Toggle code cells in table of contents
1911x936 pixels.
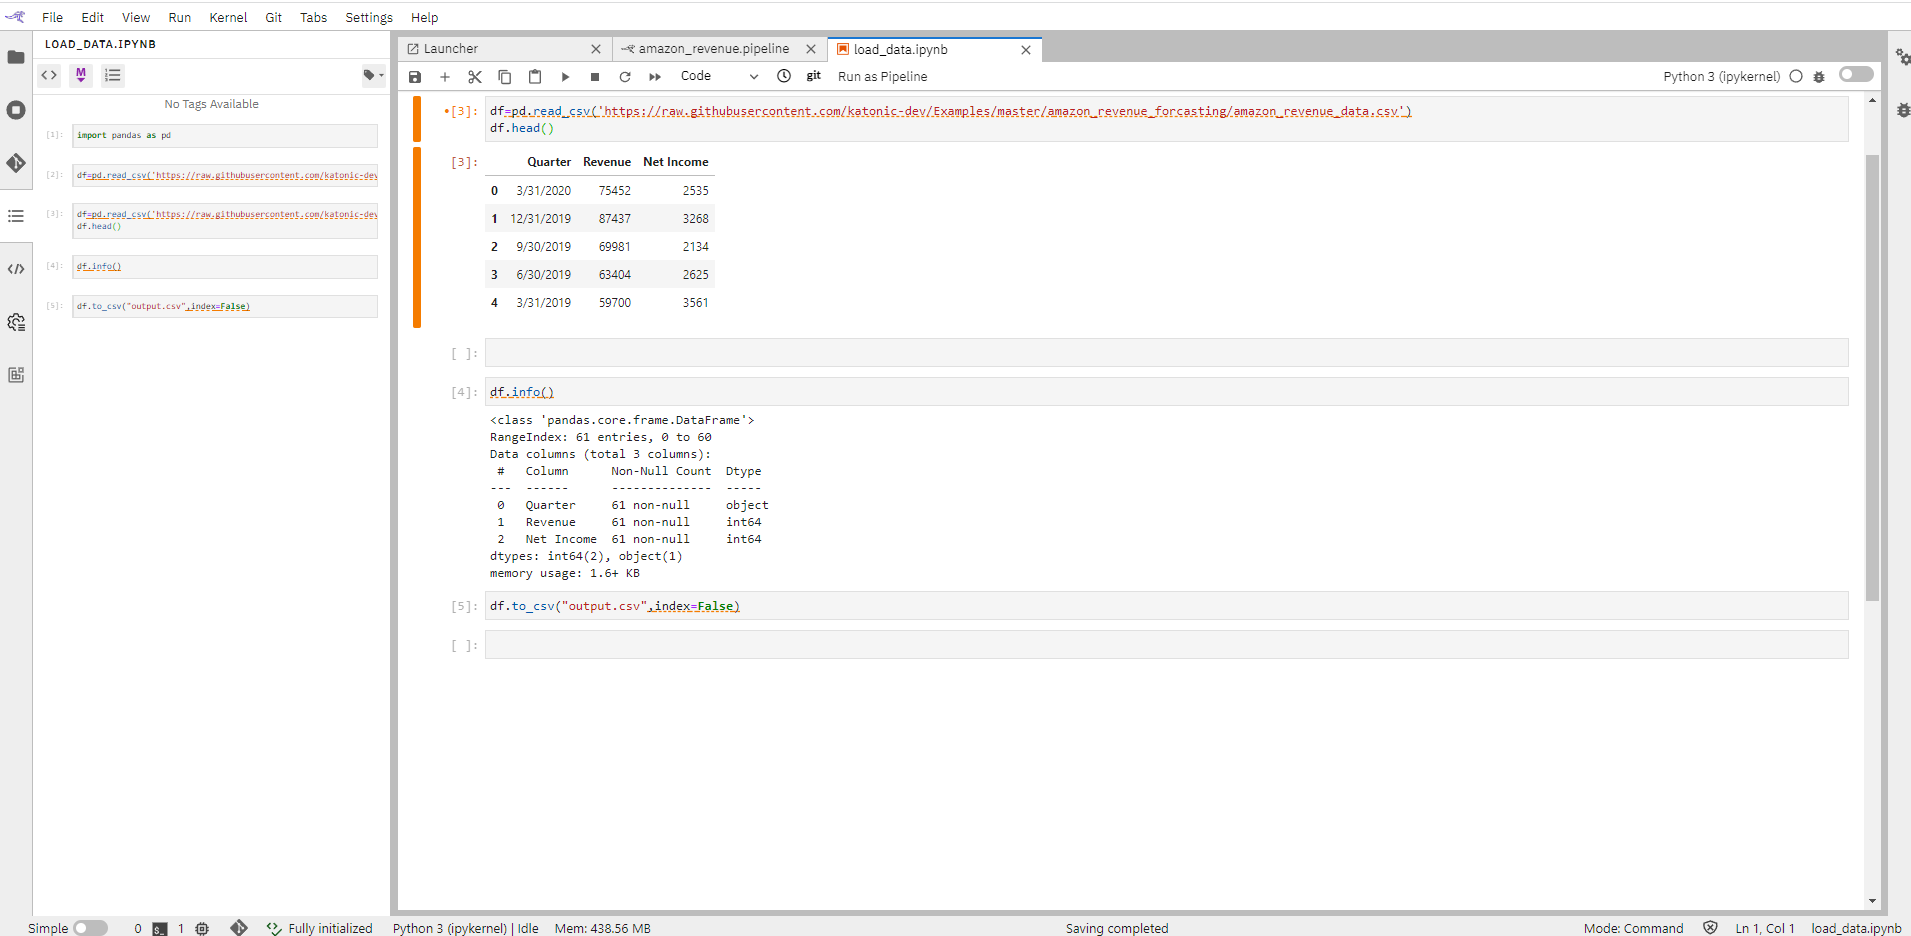tap(49, 75)
